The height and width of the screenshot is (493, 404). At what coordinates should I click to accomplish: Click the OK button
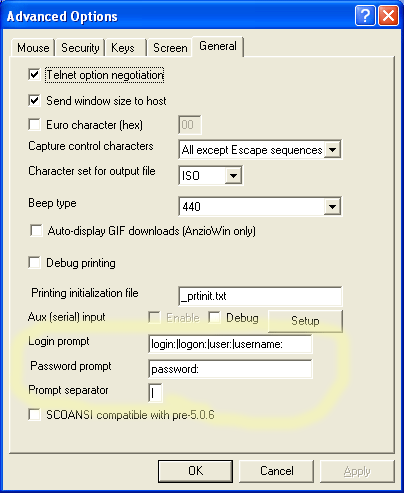coord(195,471)
